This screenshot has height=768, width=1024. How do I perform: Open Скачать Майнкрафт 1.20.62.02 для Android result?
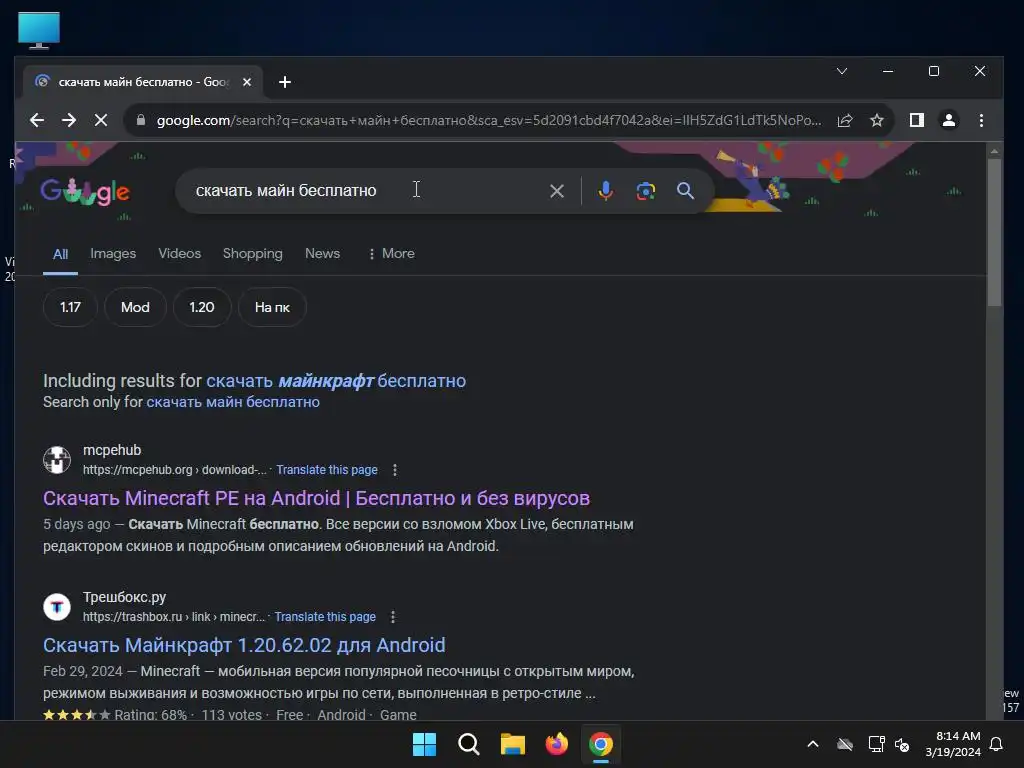coord(244,645)
